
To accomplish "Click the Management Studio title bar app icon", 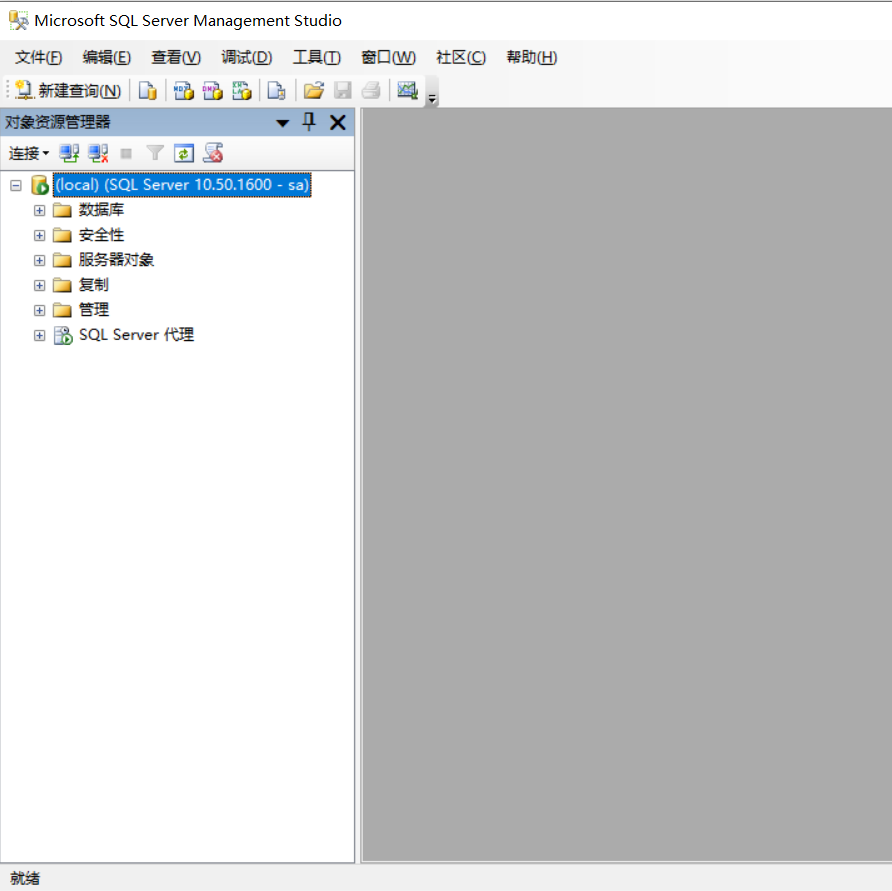I will coord(19,20).
